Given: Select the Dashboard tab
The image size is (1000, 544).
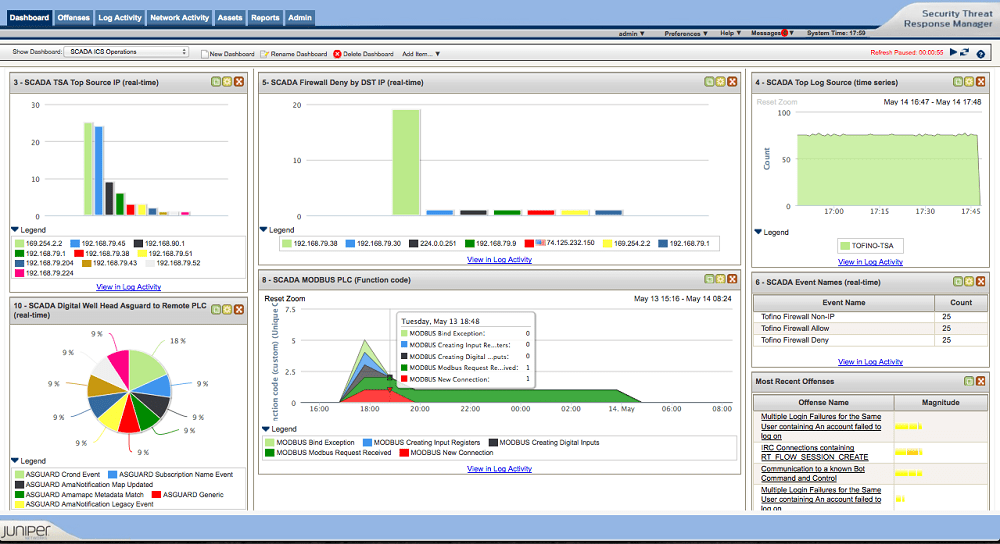Looking at the screenshot, I should tap(29, 18).
